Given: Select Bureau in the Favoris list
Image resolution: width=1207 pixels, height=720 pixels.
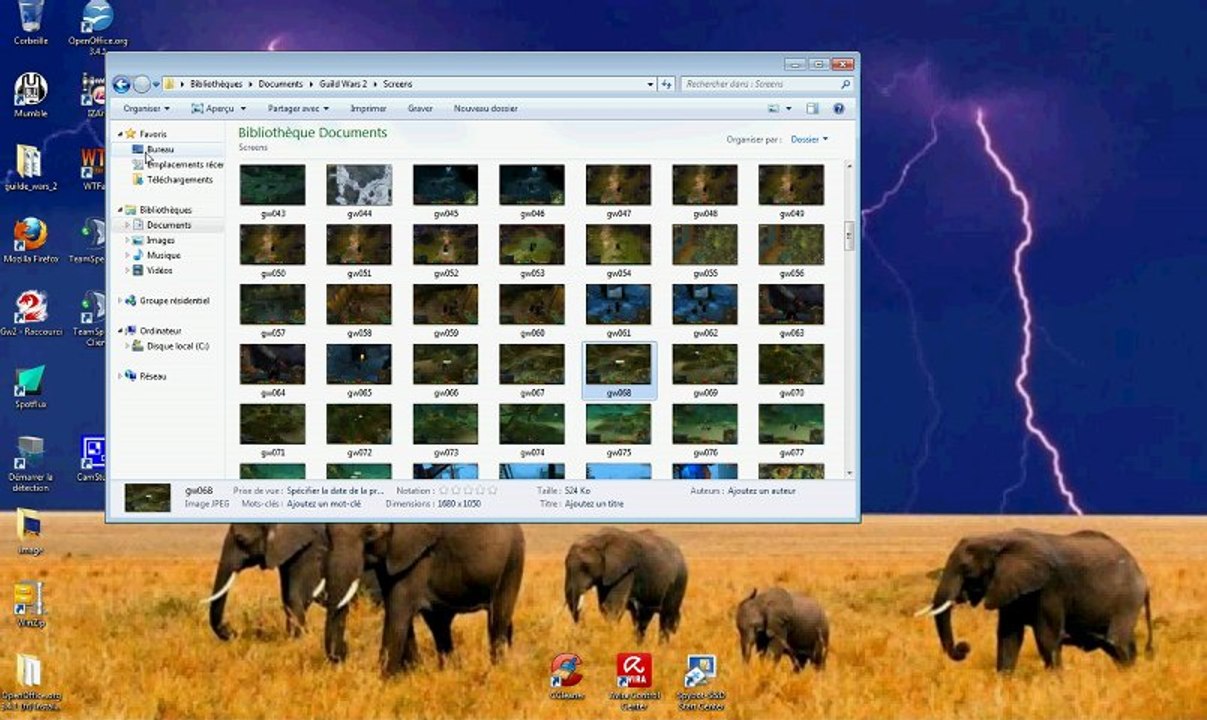Looking at the screenshot, I should click(160, 149).
